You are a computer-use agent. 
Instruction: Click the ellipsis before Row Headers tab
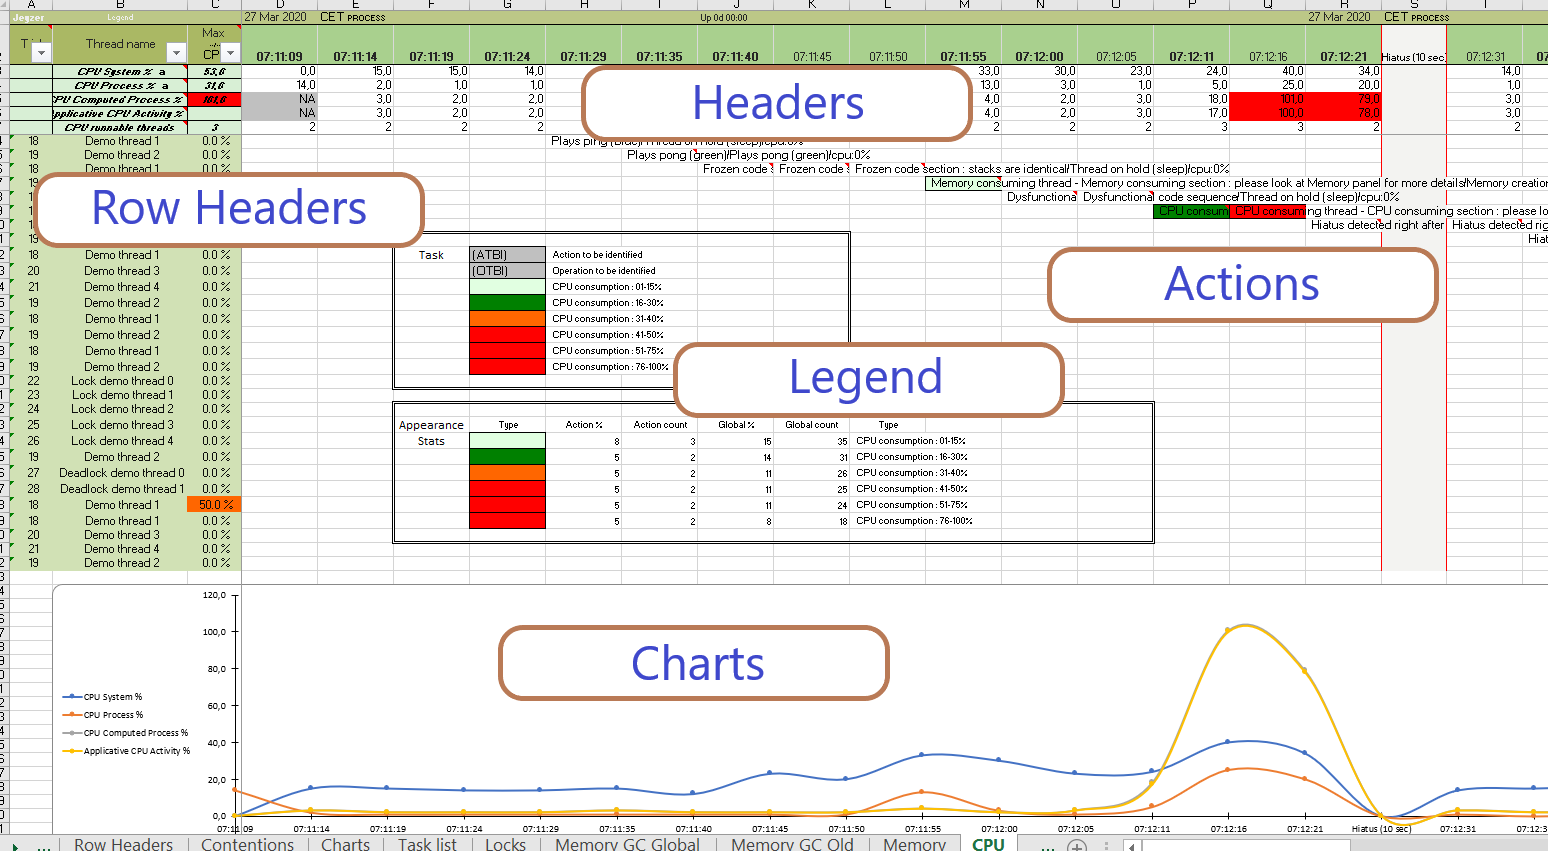coord(44,846)
